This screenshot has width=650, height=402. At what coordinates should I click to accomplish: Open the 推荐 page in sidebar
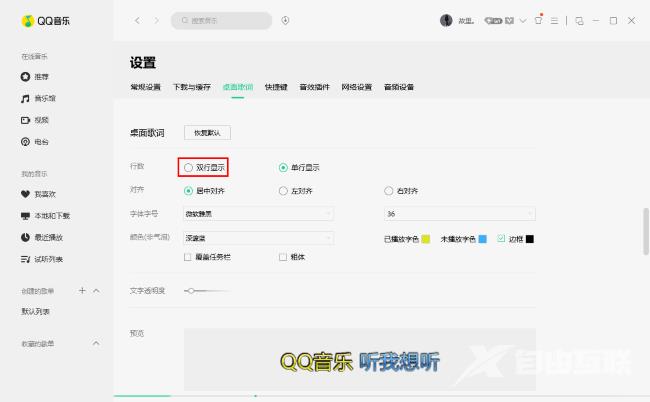[x=35, y=77]
